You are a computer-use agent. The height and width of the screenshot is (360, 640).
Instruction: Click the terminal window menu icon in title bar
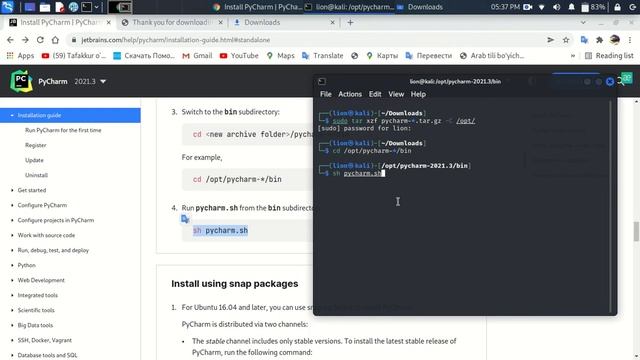(322, 81)
